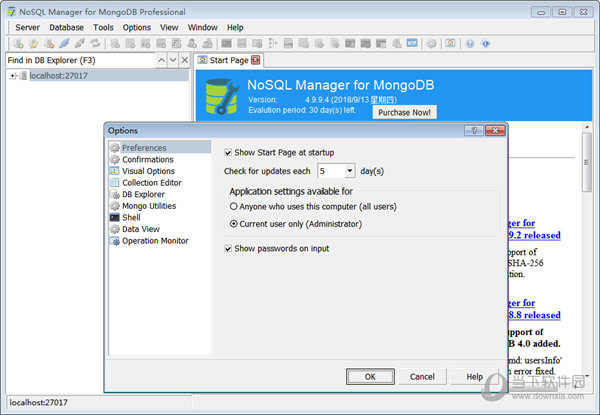600x415 pixels.
Task: Select Current user only (Administrator) radio
Action: click(233, 224)
